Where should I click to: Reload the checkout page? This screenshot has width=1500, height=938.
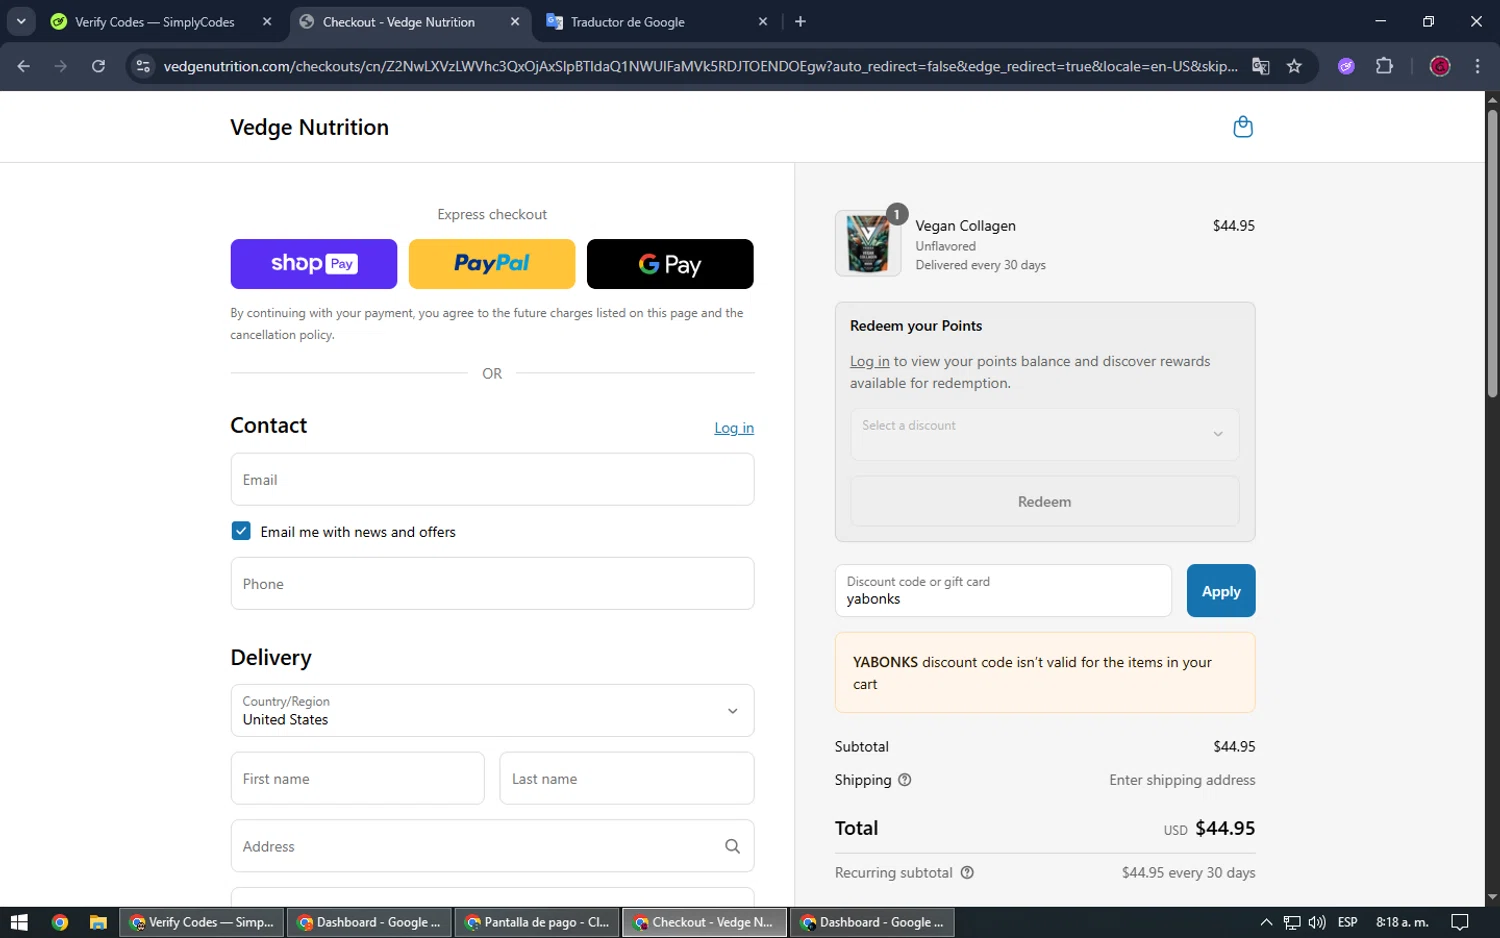[x=98, y=66]
